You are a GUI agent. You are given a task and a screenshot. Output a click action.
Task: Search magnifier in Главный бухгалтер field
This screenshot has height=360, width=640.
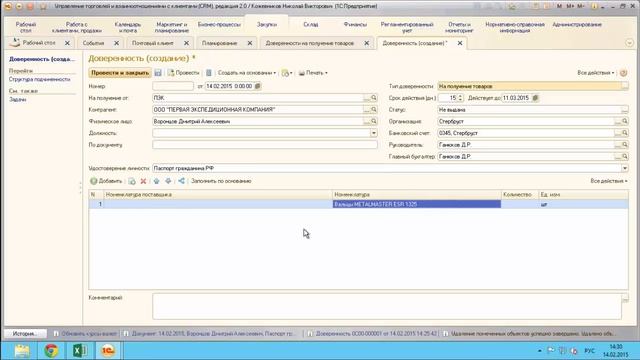(x=625, y=157)
